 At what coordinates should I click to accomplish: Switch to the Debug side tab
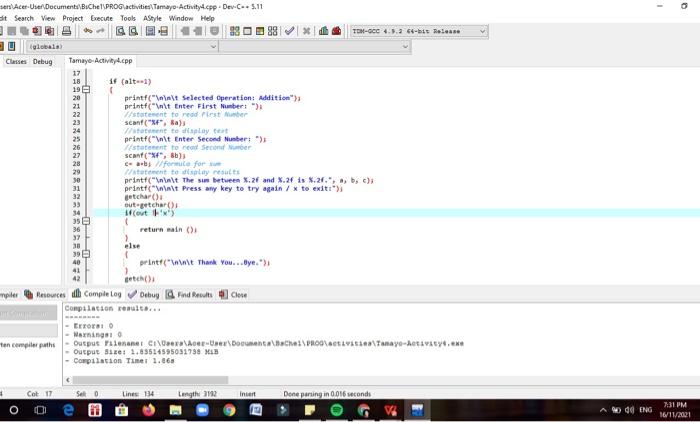[x=42, y=62]
